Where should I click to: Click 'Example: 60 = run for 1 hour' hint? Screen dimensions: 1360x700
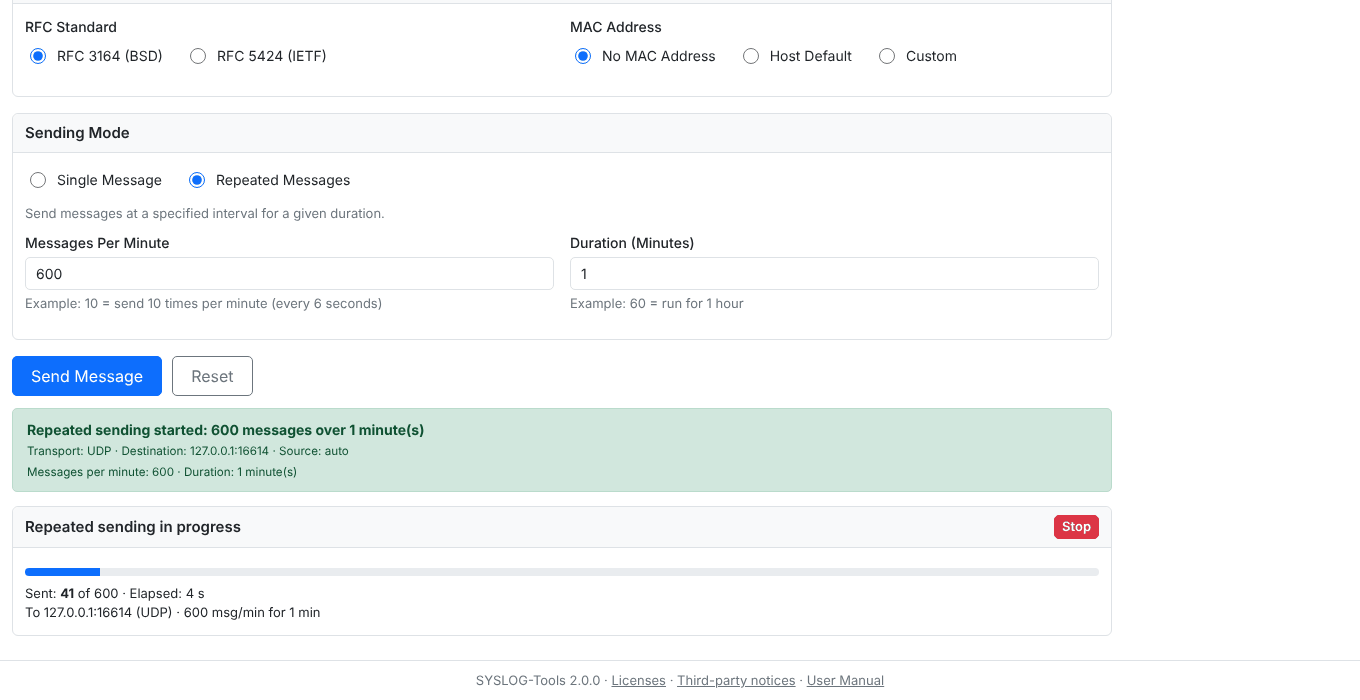[x=657, y=303]
